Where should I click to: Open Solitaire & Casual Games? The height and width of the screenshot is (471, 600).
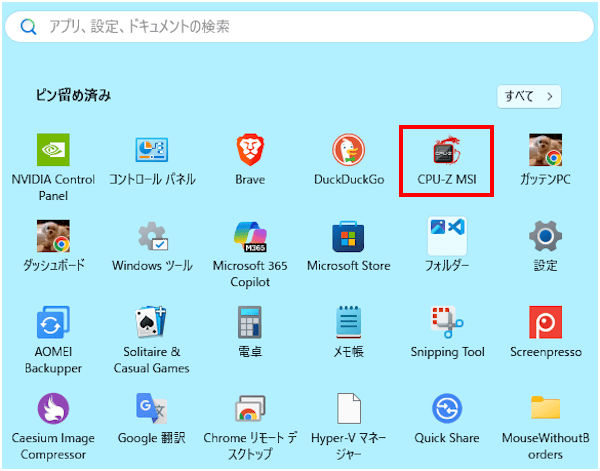(152, 322)
